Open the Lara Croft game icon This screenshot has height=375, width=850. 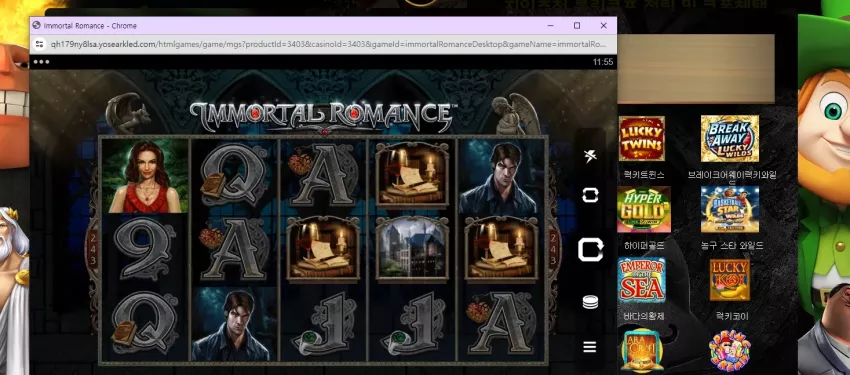642,351
